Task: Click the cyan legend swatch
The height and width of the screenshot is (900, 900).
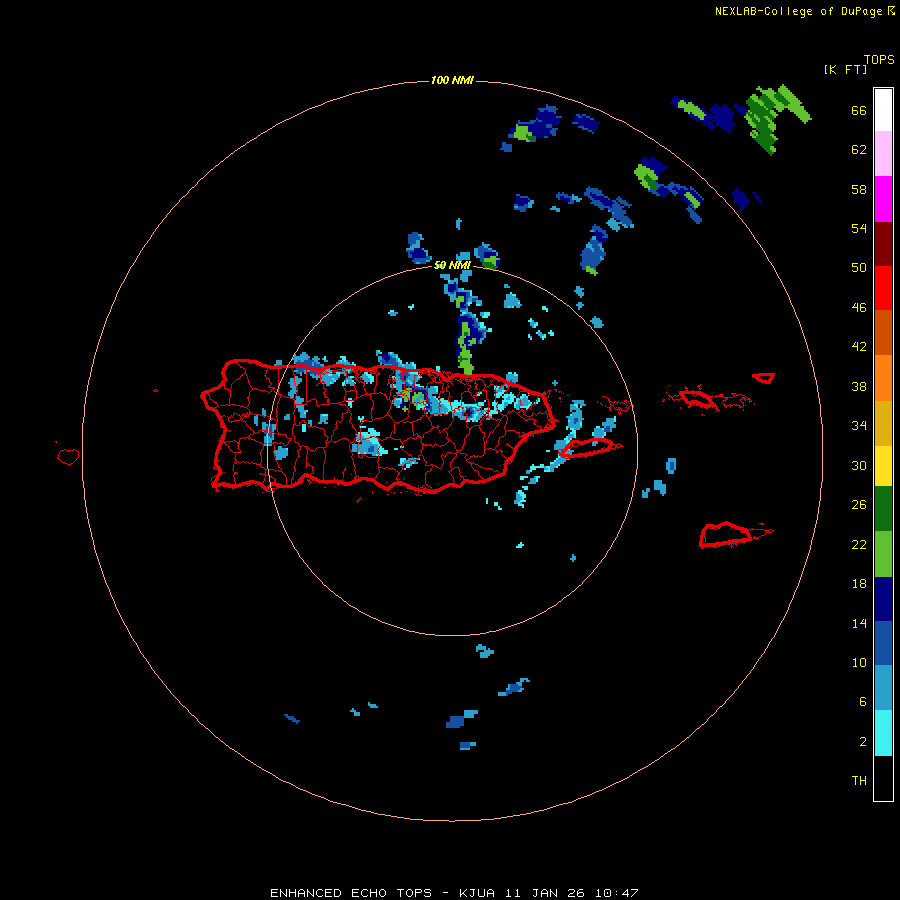Action: [883, 733]
